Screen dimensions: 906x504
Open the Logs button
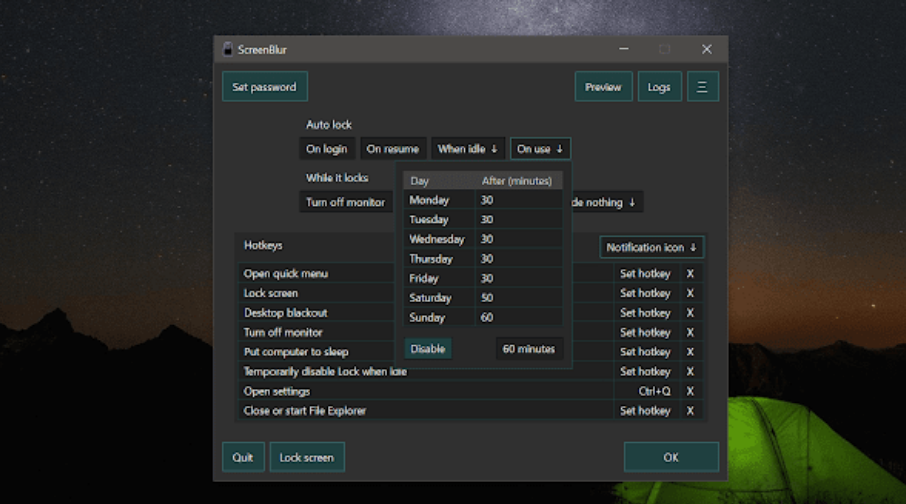[659, 87]
